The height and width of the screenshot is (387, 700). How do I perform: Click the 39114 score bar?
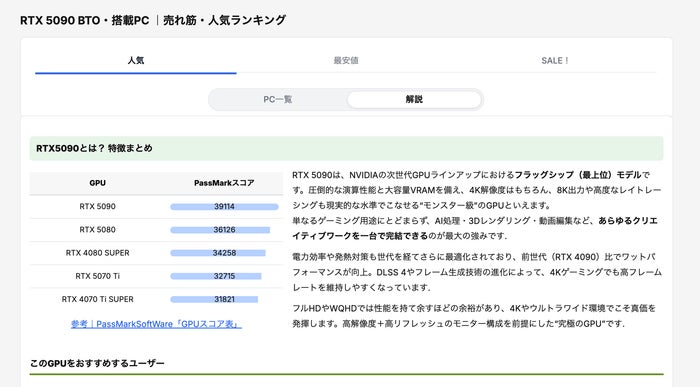224,207
